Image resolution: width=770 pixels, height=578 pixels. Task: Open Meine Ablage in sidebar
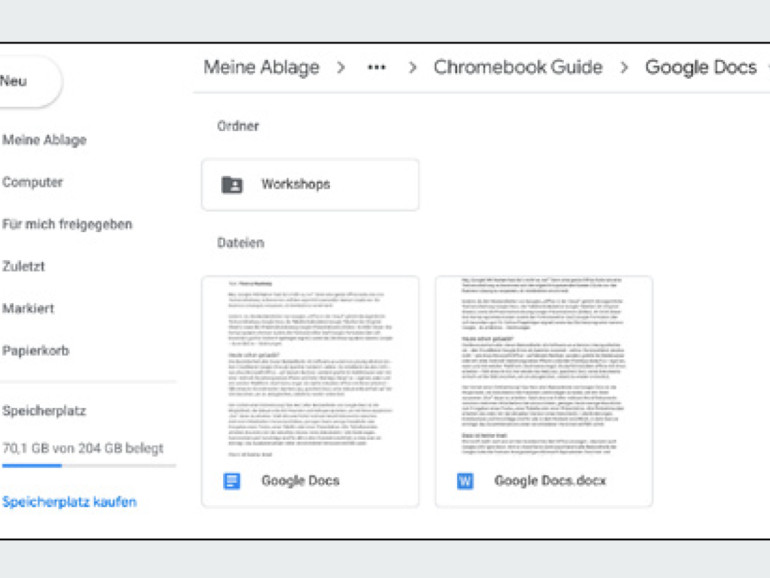pos(44,140)
